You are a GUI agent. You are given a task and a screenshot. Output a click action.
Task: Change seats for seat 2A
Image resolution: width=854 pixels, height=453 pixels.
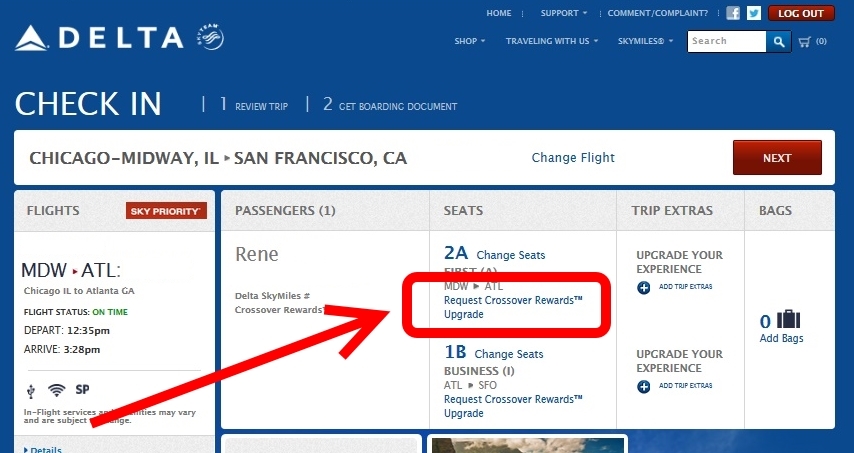click(x=510, y=255)
